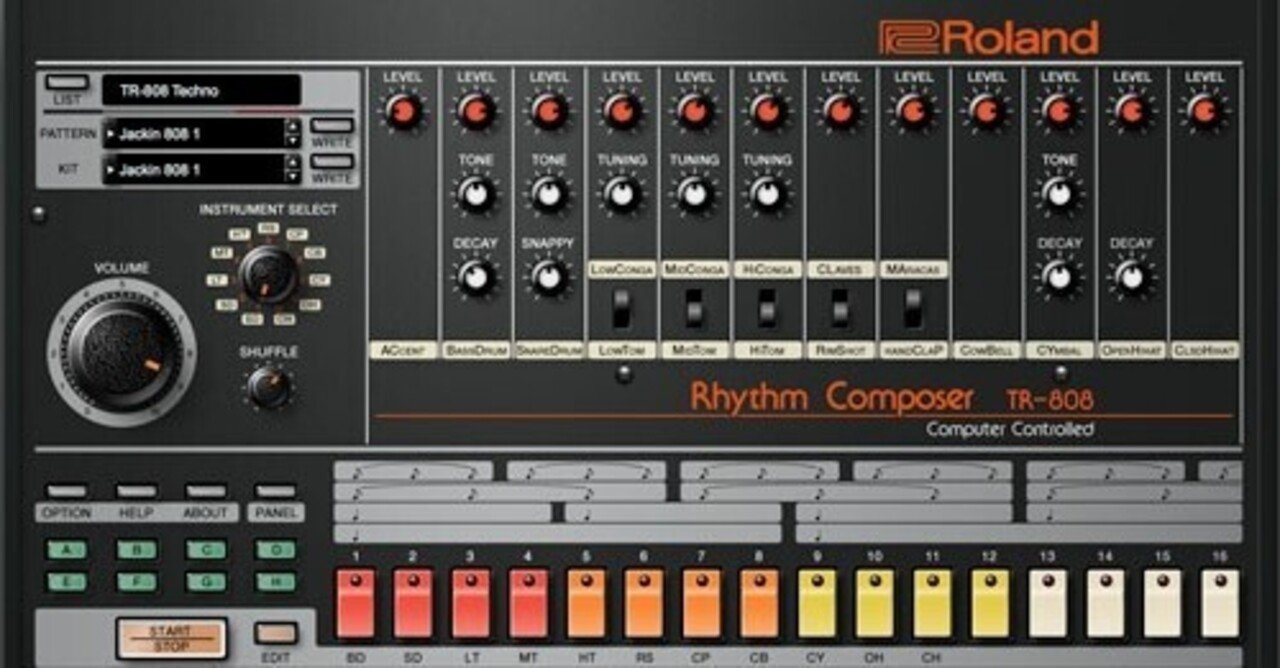1280x668 pixels.
Task: Adjust the BassDrum LEVEL knob
Action: point(476,112)
